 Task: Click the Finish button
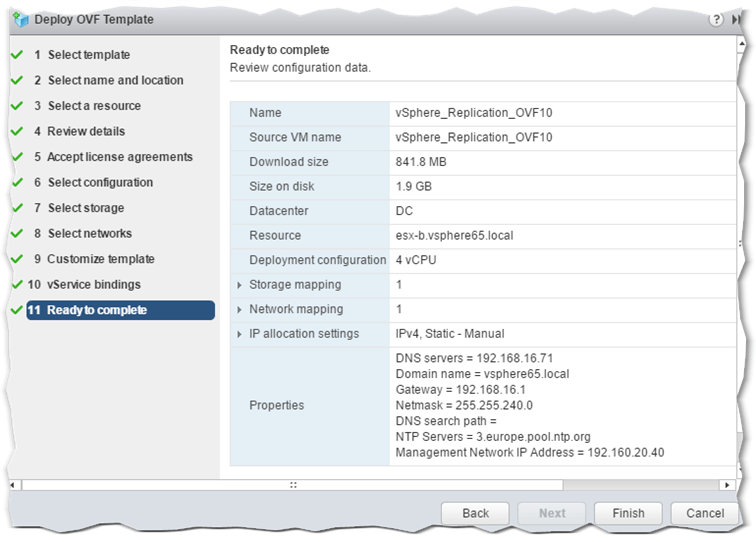[628, 513]
